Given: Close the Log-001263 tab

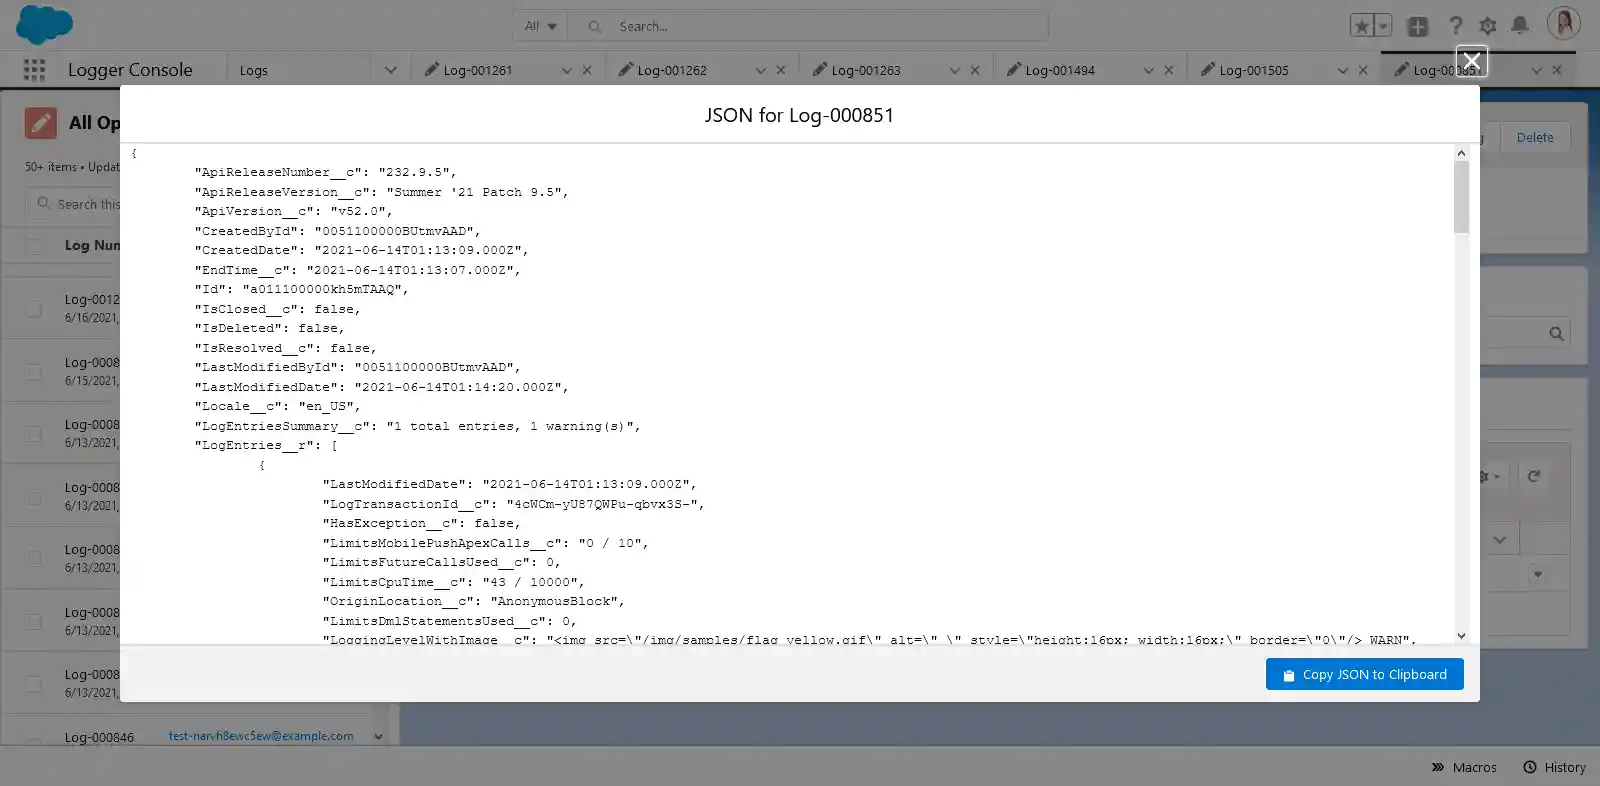Looking at the screenshot, I should pos(975,70).
